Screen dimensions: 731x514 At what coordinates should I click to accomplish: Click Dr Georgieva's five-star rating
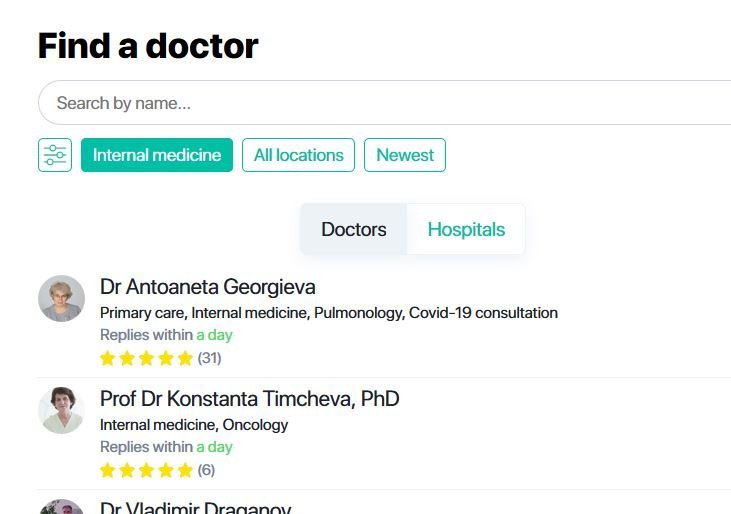click(146, 358)
